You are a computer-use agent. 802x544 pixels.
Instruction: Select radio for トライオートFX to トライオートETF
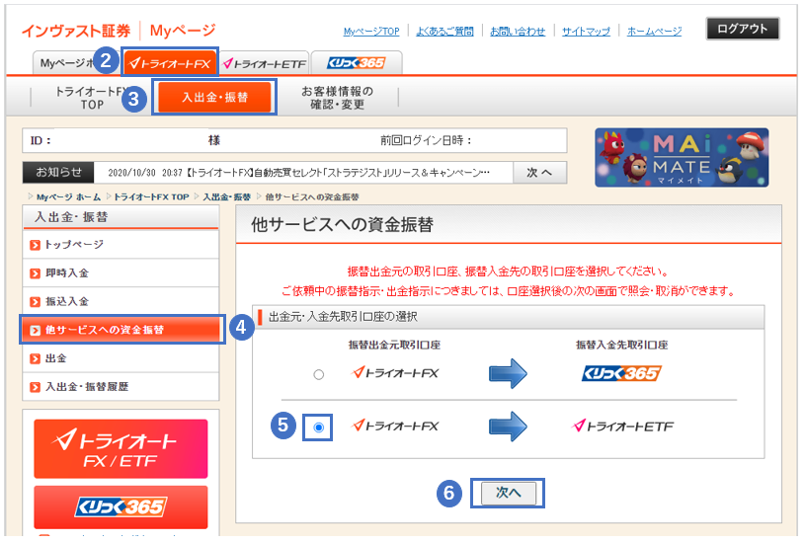coord(319,427)
